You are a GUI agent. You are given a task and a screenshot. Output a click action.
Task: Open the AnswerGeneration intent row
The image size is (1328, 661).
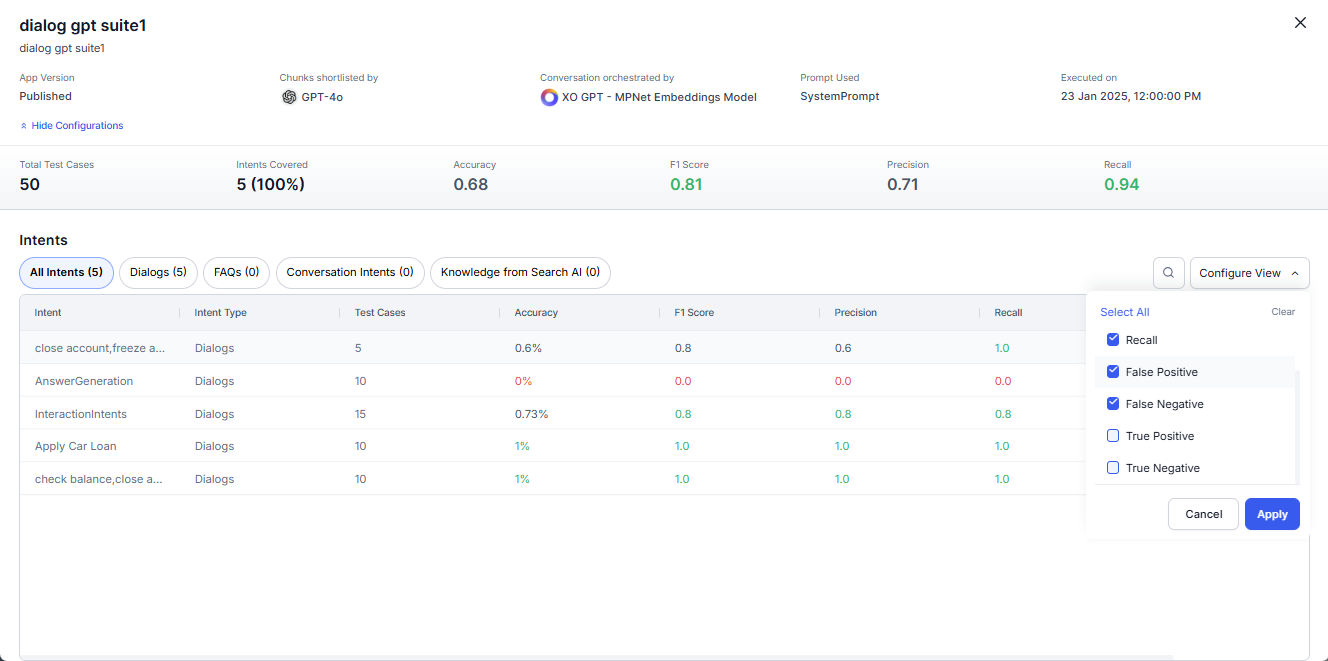click(84, 381)
